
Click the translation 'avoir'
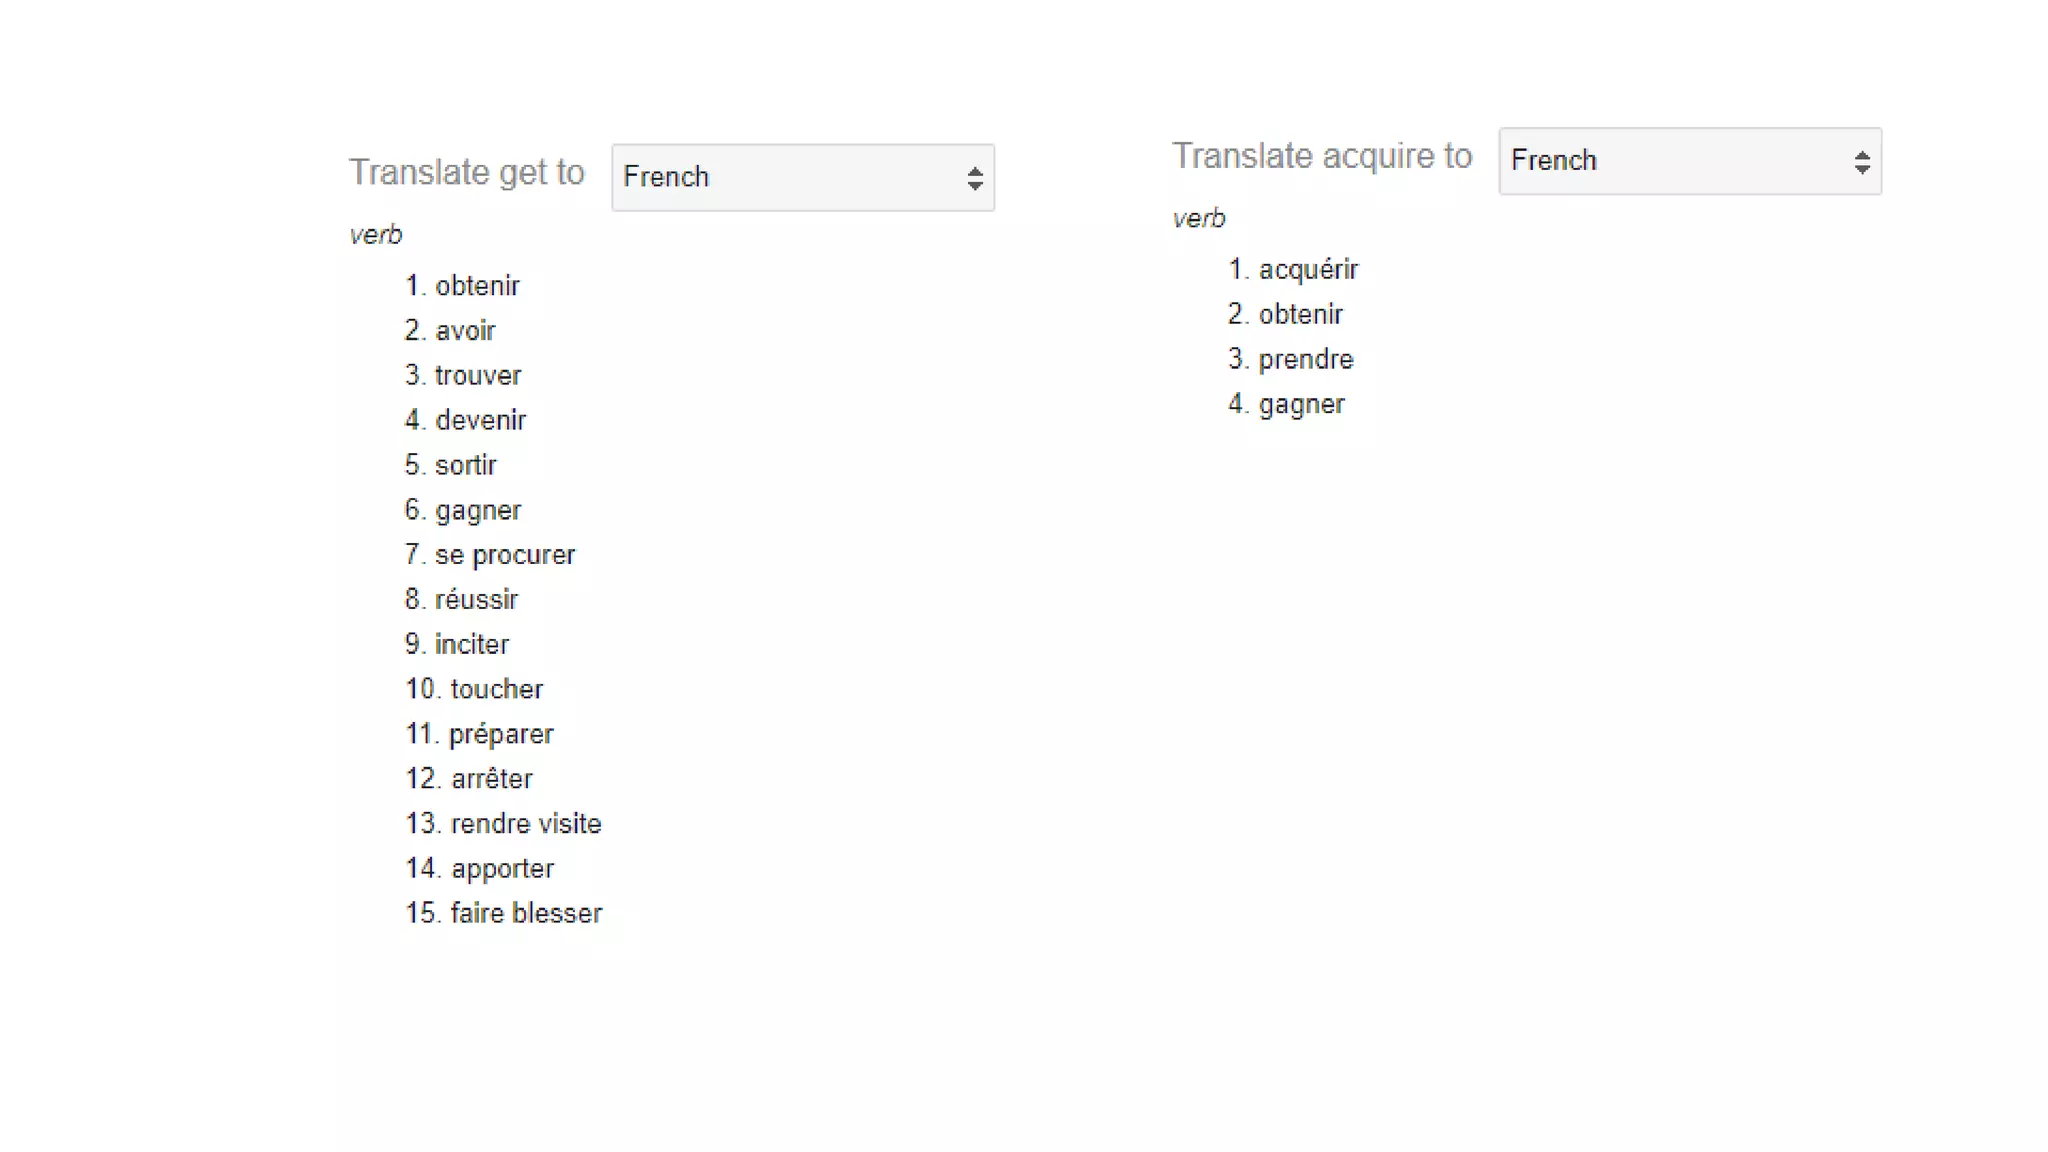point(465,331)
